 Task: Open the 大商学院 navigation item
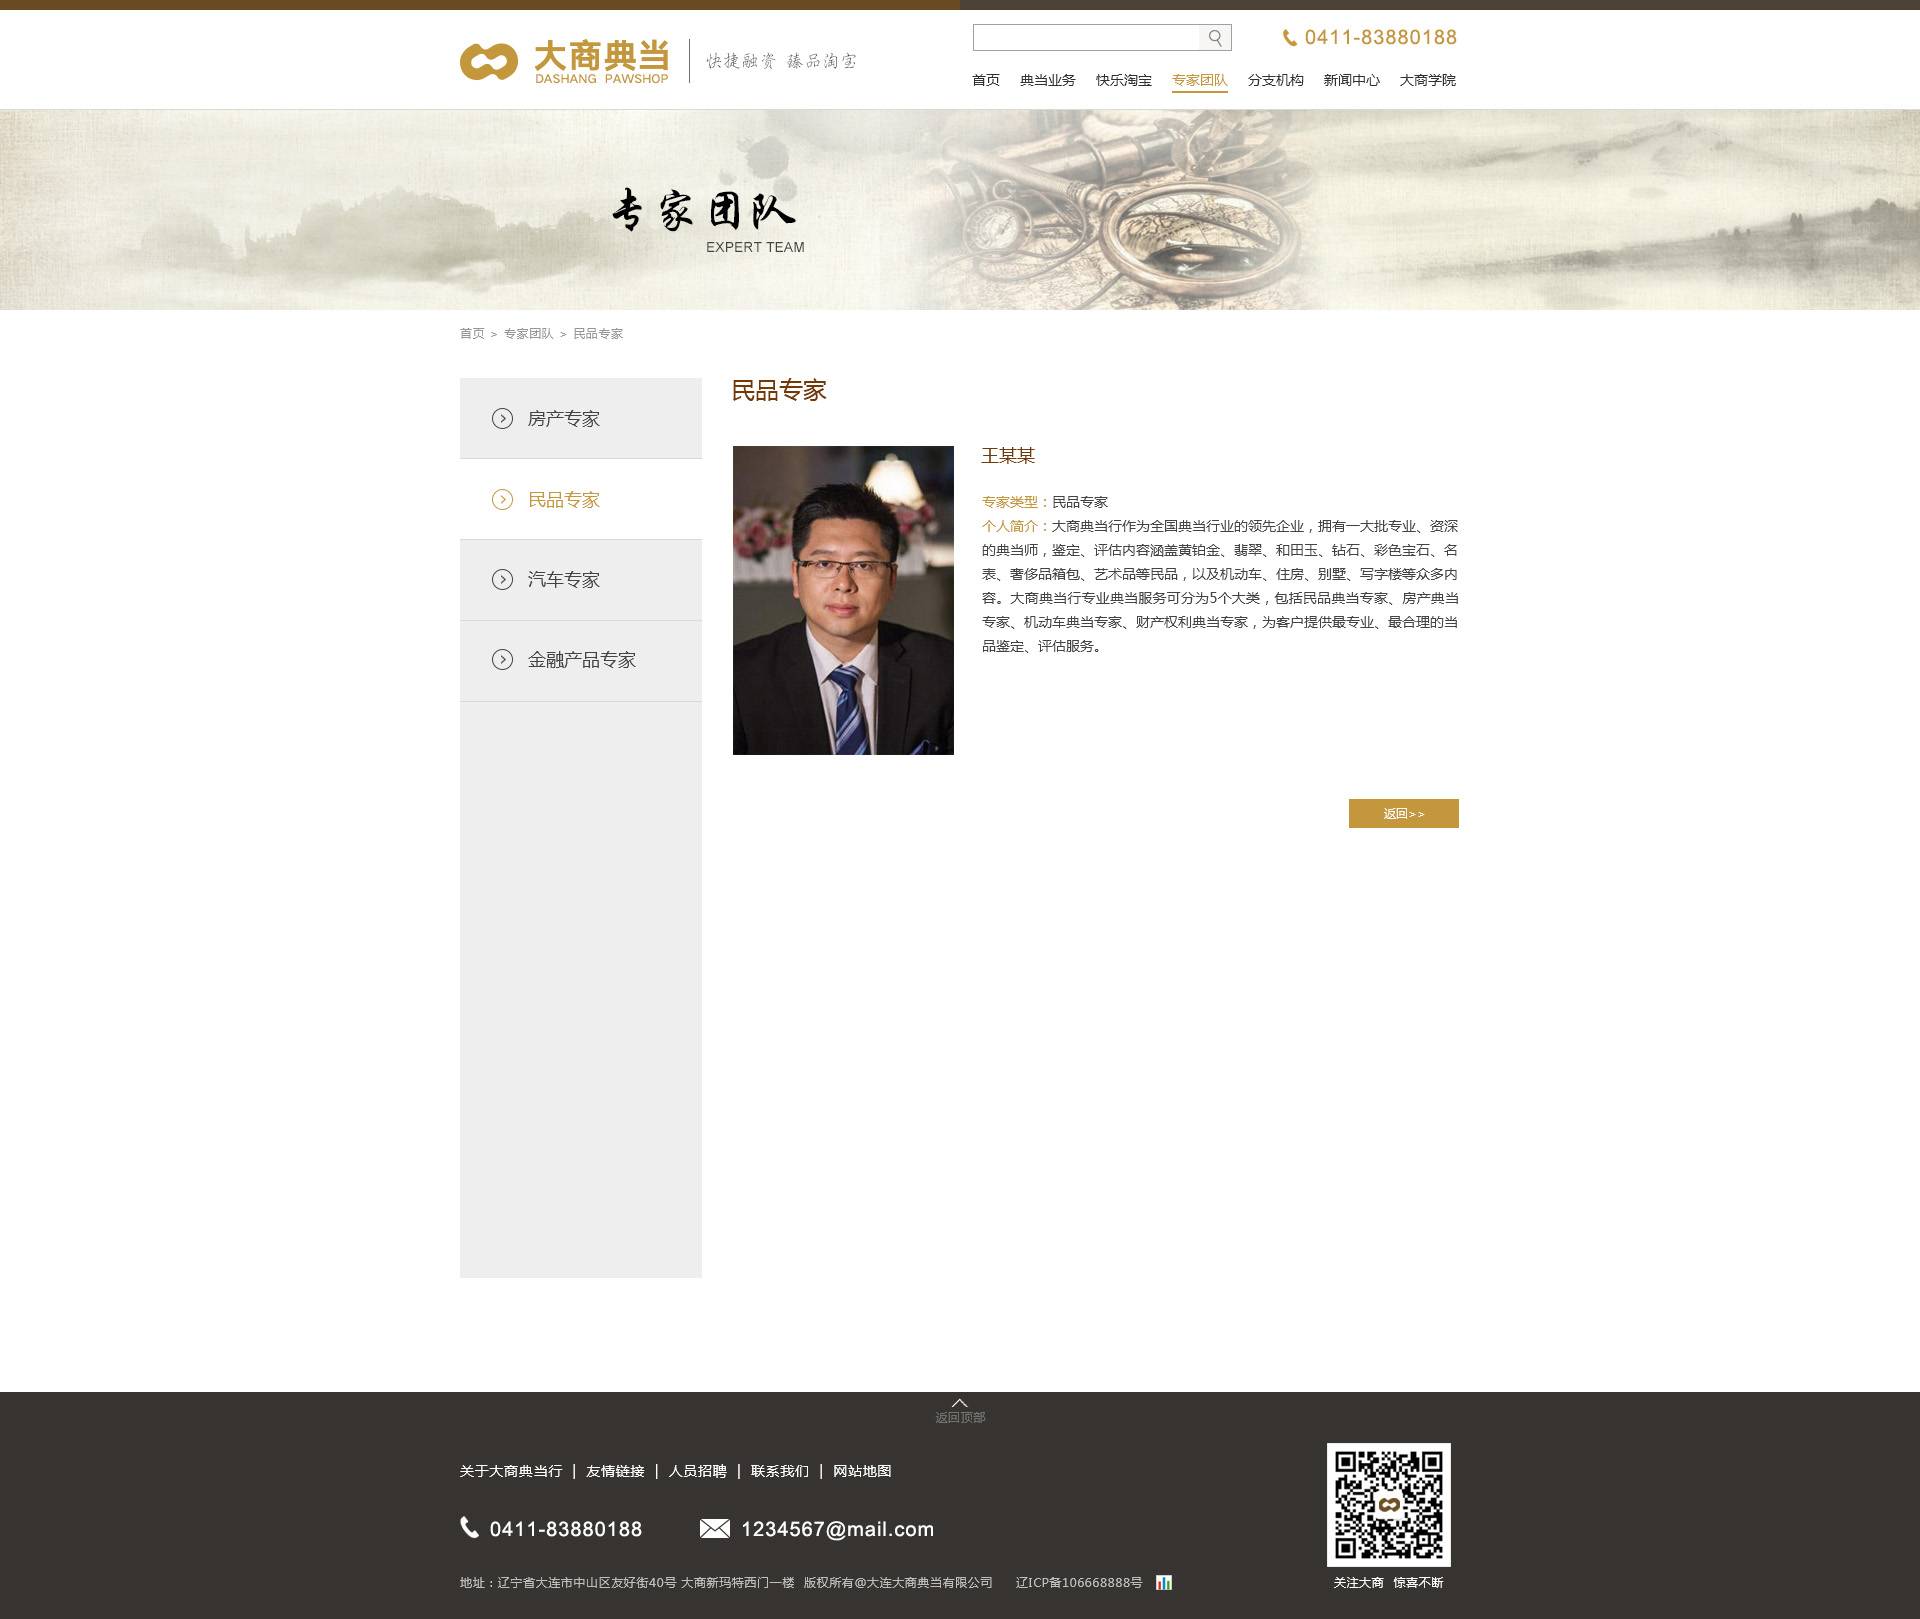coord(1427,80)
